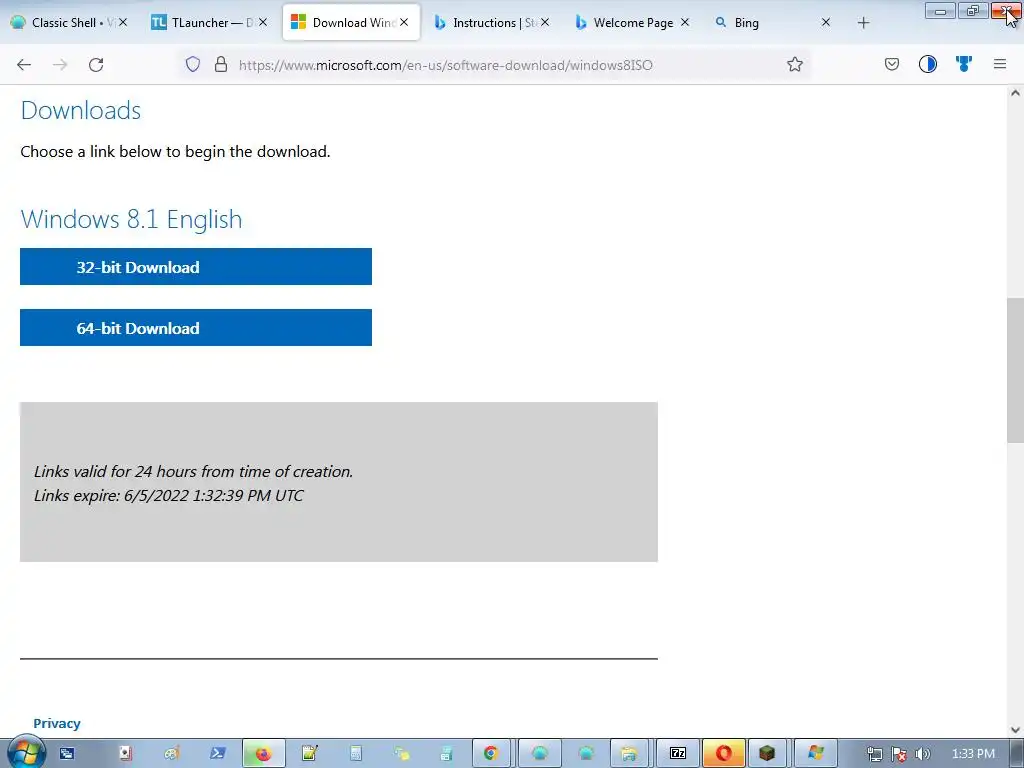Open PowerShell from the taskbar
The image size is (1024, 768).
(217, 754)
